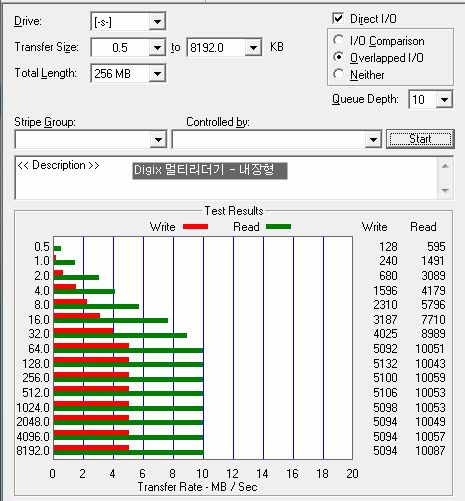Click the 1.0 row label in chart

point(42,261)
